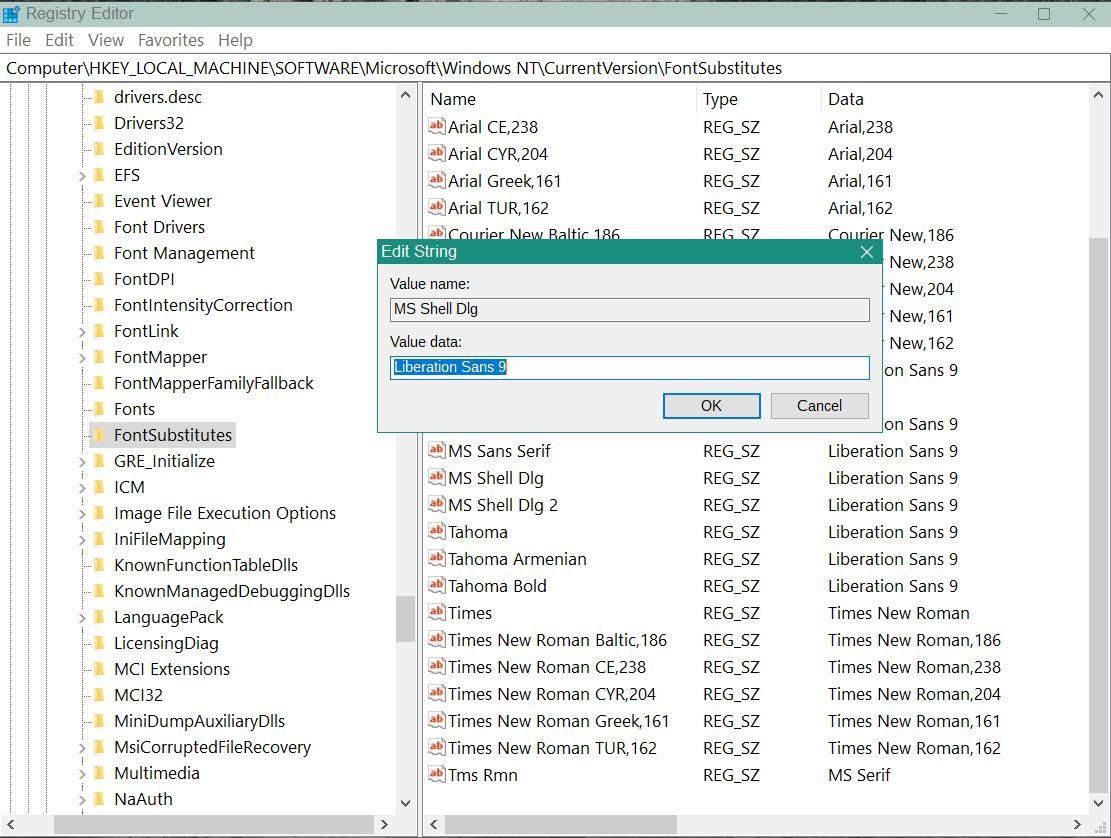Expand the FontMapper registry key
The width and height of the screenshot is (1111, 838).
coord(81,358)
